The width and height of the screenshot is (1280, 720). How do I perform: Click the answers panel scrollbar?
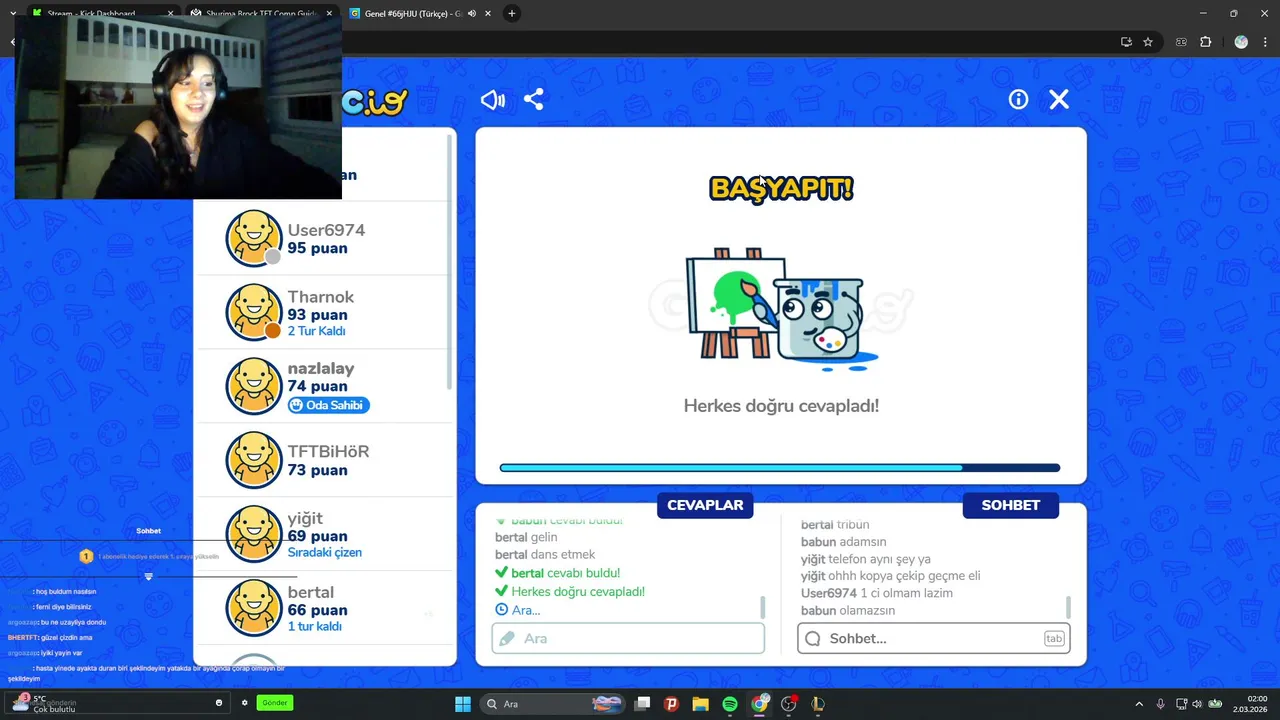763,607
